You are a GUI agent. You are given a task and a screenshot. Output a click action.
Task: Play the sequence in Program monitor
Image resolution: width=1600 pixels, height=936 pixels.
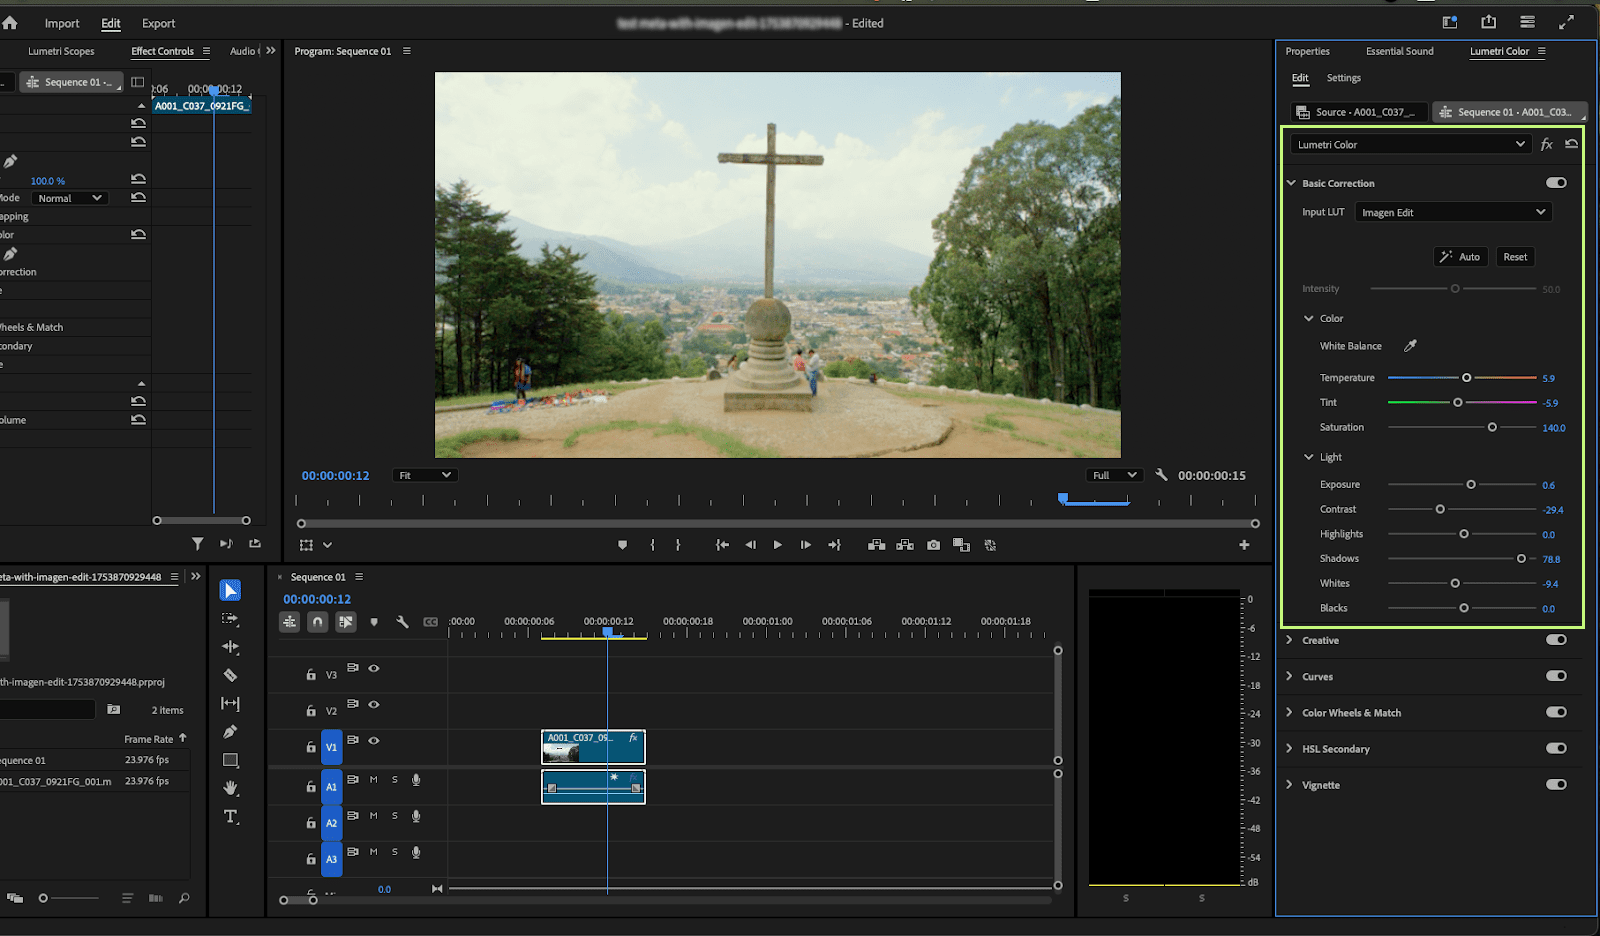(777, 545)
